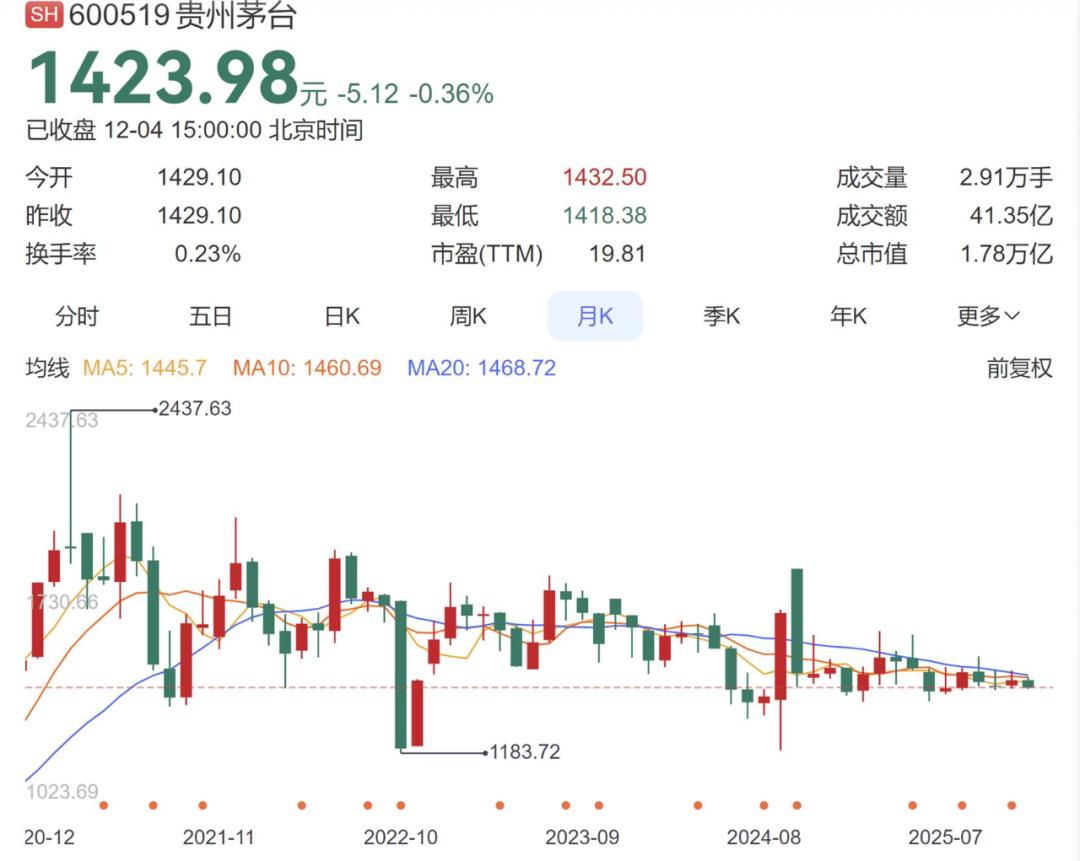Click the 1183.72 low price marker
This screenshot has width=1080, height=861.
point(523,752)
